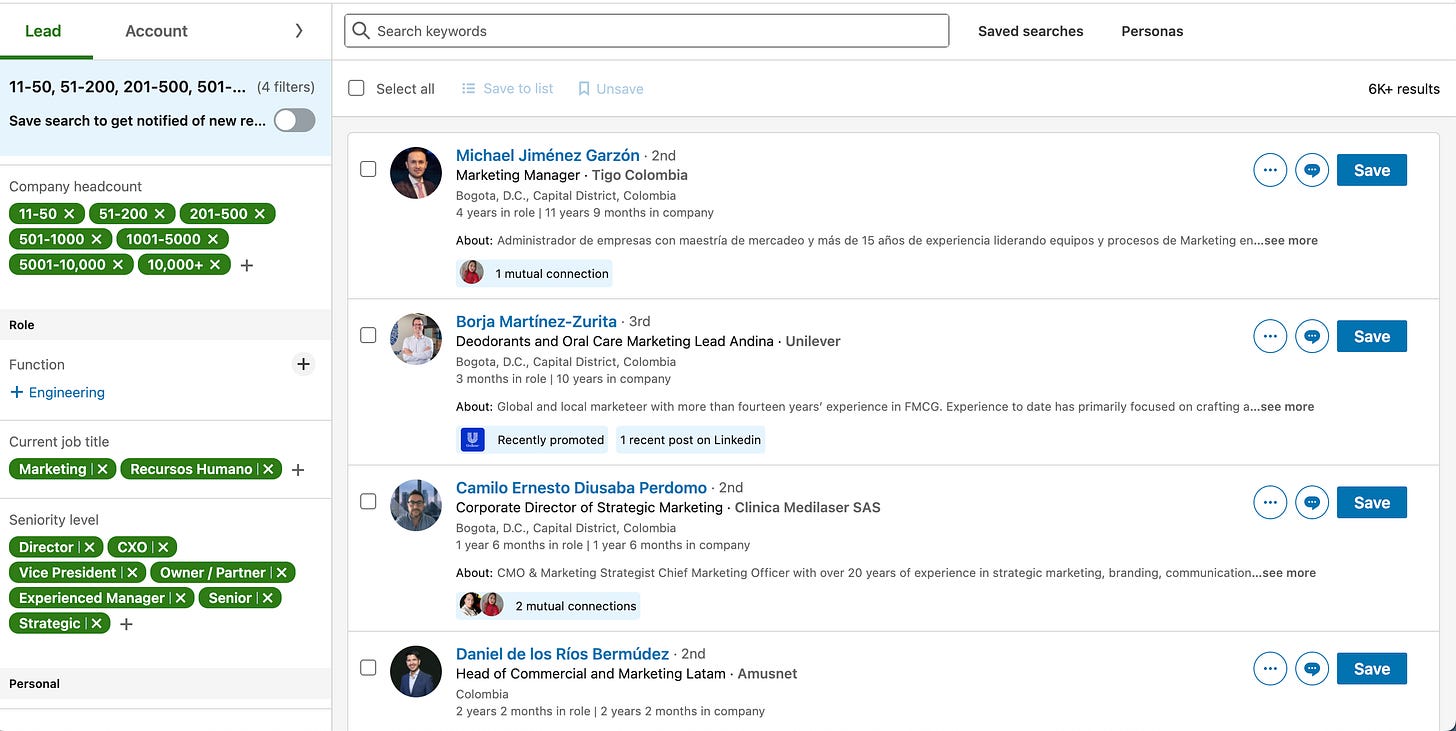1456x731 pixels.
Task: Remove the 201-500 headcount filter chip
Action: point(259,214)
